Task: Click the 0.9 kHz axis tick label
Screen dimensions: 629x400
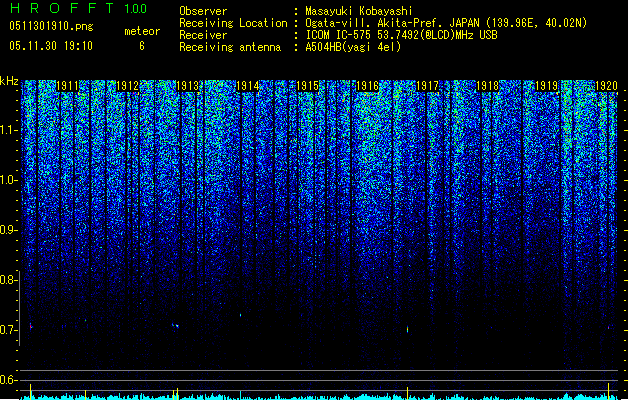Action: click(x=9, y=230)
